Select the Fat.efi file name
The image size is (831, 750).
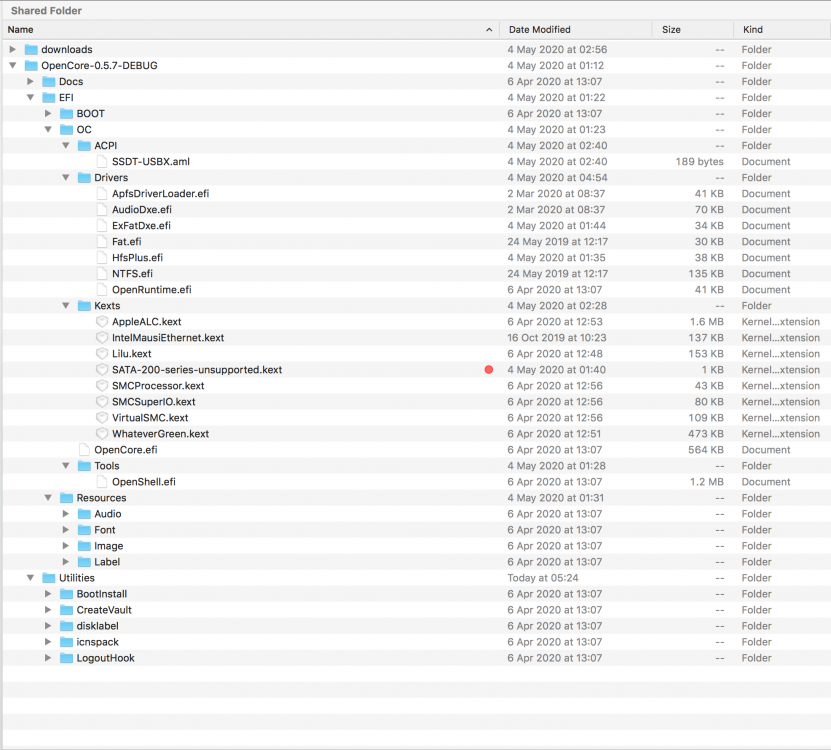[127, 241]
